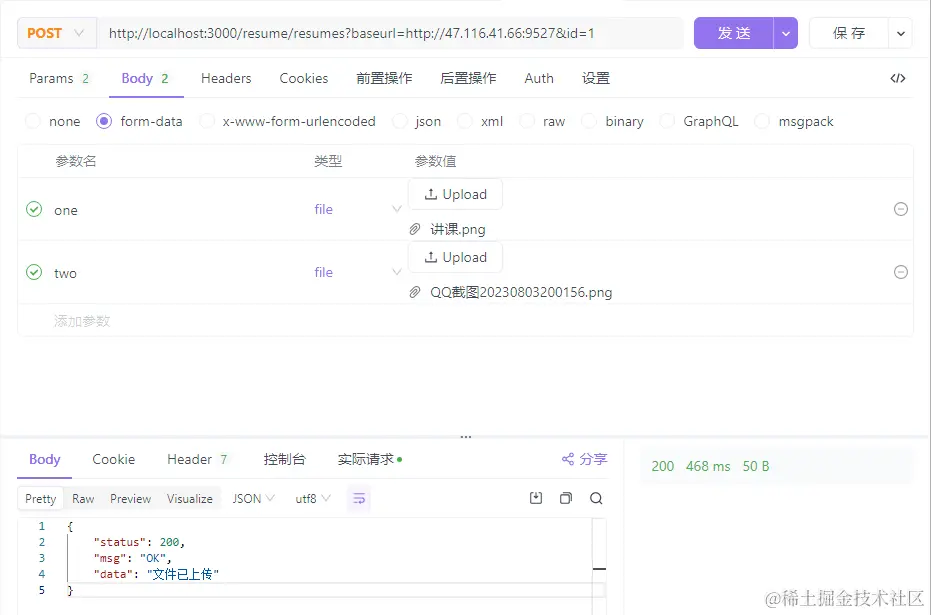This screenshot has width=931, height=615.
Task: Click the 468 ms response time
Action: 708,466
